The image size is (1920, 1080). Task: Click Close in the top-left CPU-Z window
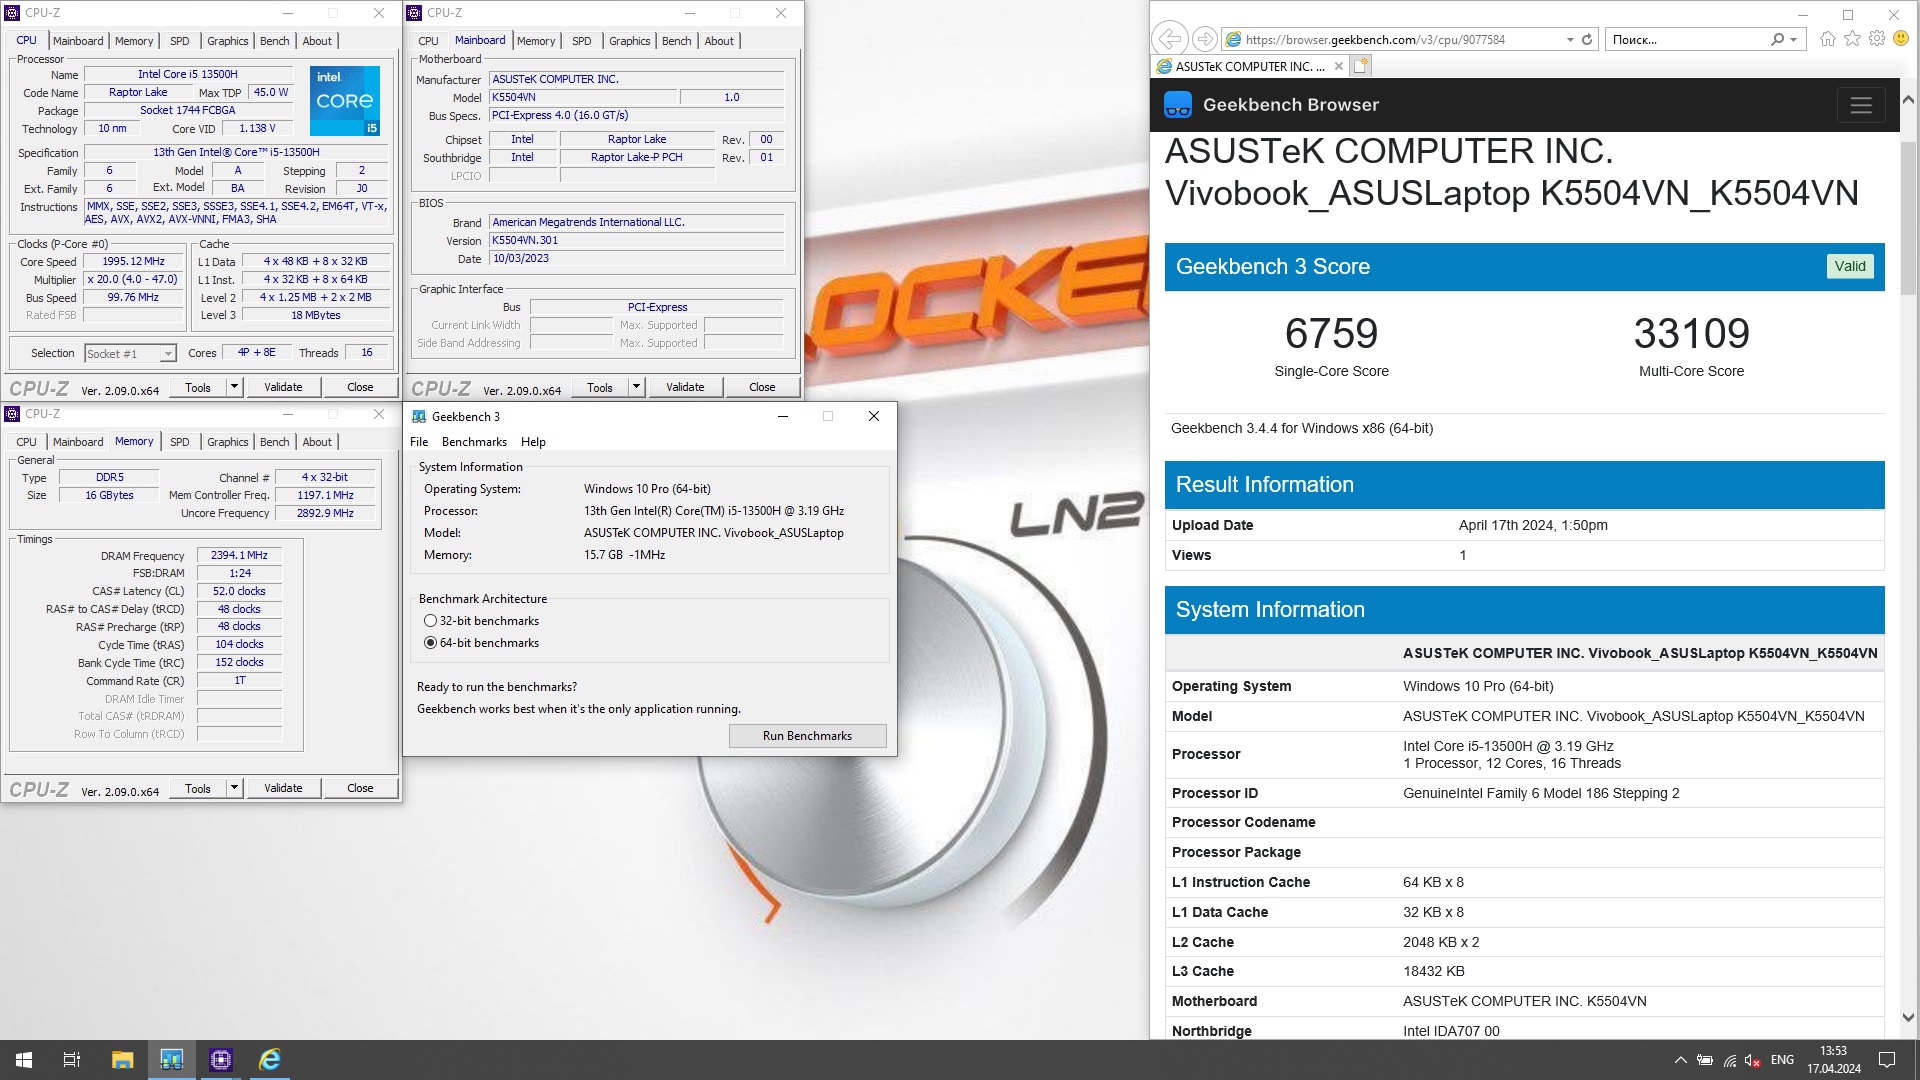(x=360, y=387)
